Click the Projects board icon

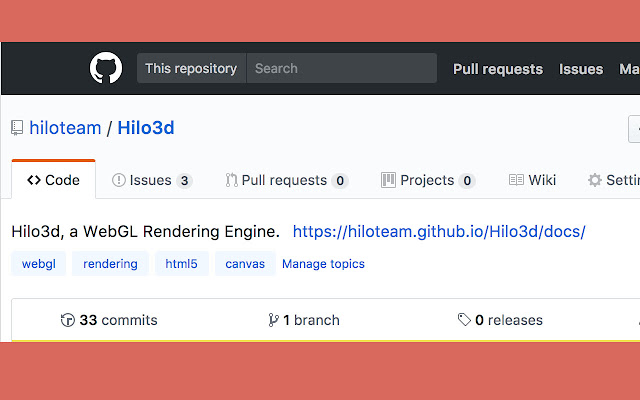(x=388, y=180)
